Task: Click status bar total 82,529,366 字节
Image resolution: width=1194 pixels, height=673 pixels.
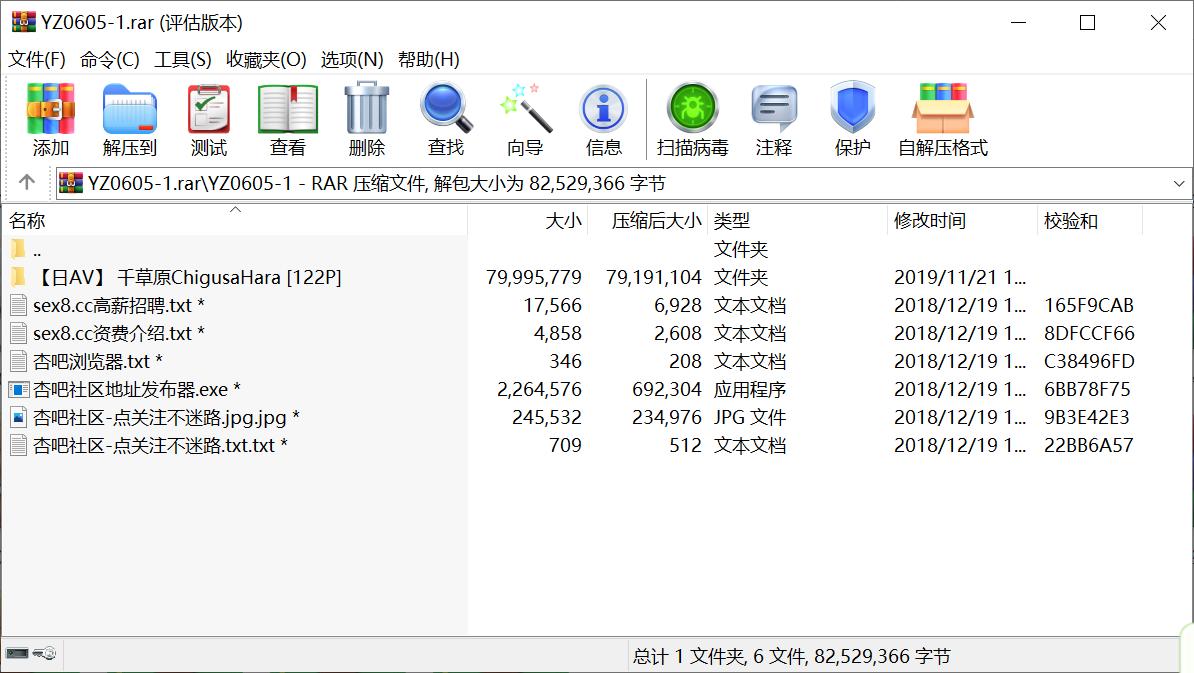Action: click(882, 656)
